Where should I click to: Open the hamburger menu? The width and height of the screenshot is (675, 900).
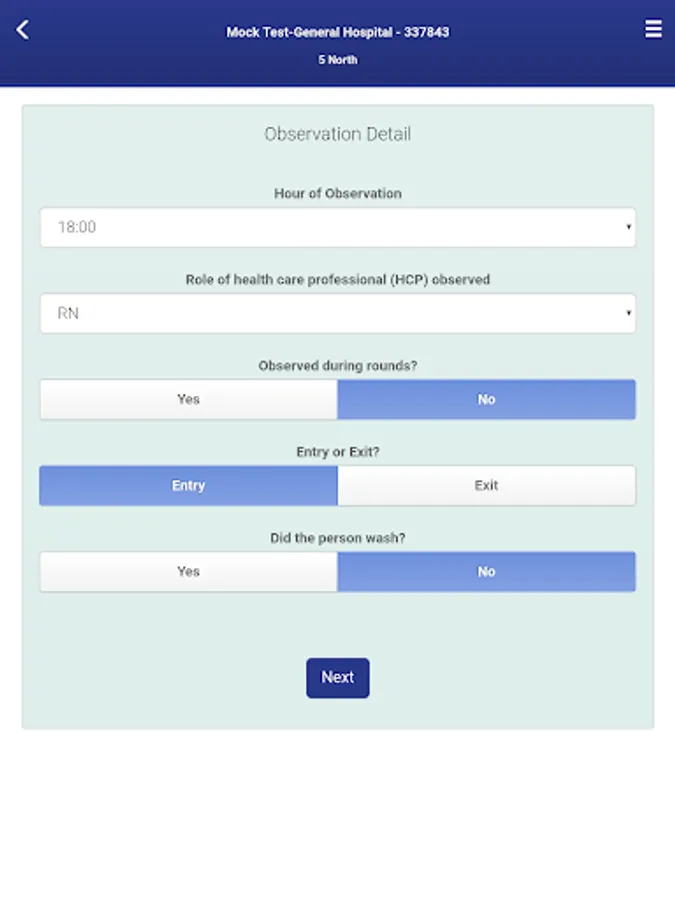tap(653, 29)
